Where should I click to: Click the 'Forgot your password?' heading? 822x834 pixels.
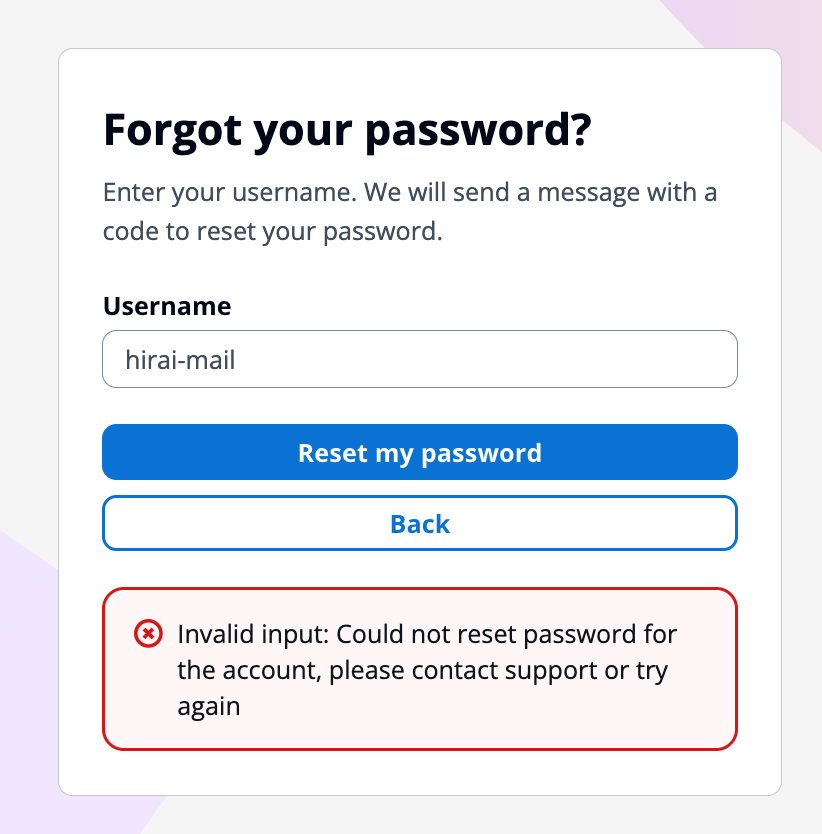[347, 132]
